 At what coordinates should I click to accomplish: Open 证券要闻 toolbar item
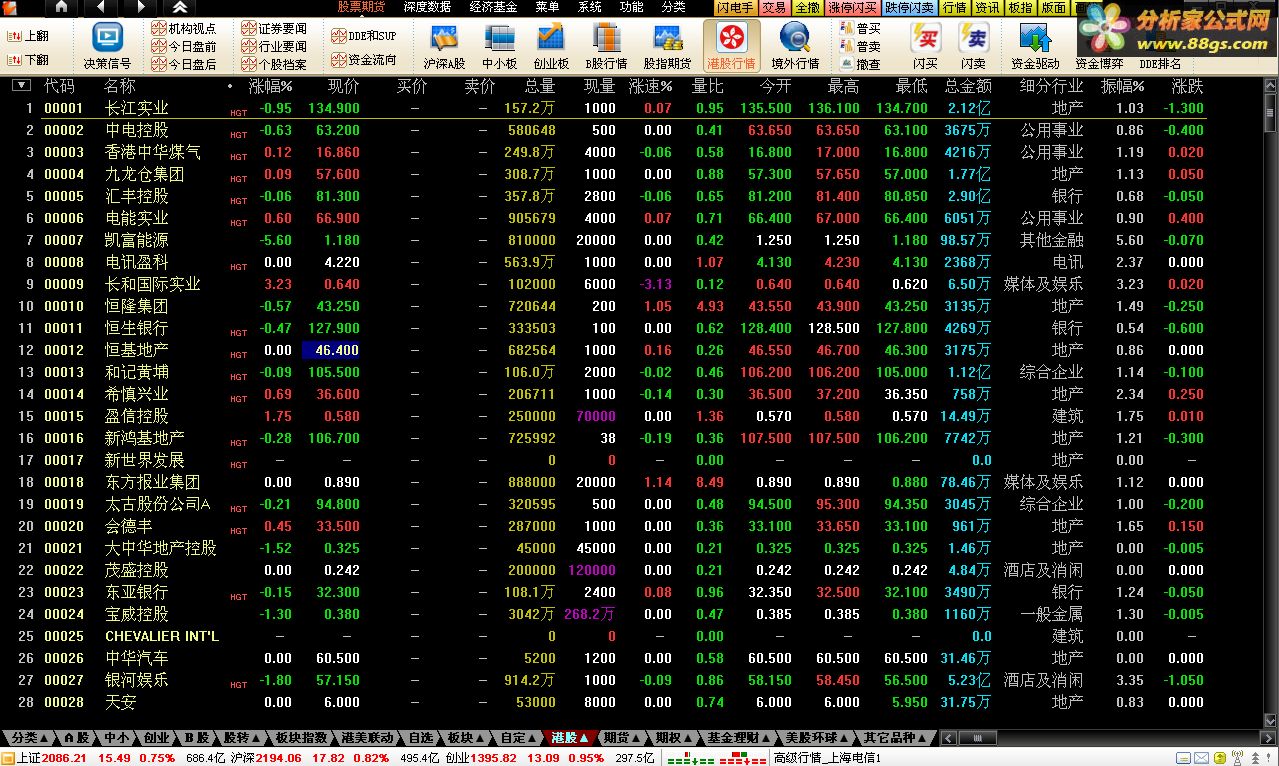click(275, 29)
